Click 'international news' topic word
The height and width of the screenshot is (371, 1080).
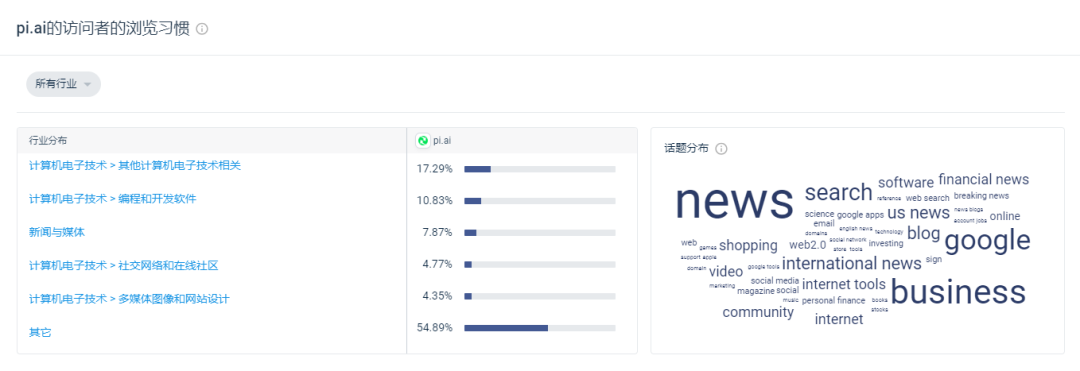(x=851, y=263)
